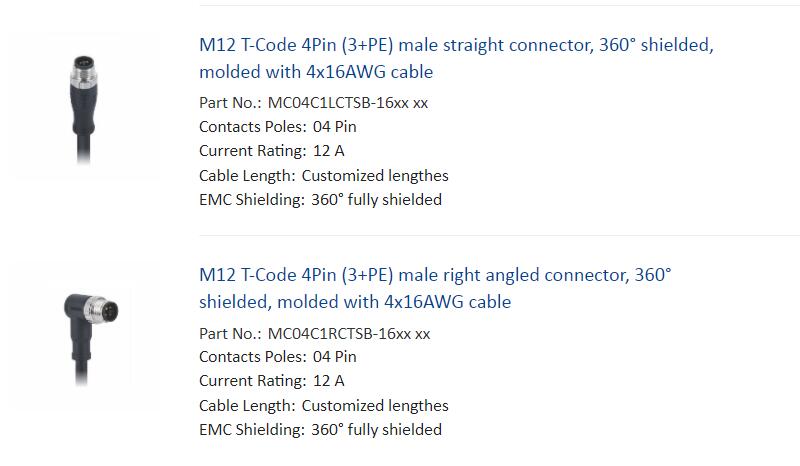Click 'Current Rating:' label of right angled connector
This screenshot has width=800, height=466.
[253, 381]
